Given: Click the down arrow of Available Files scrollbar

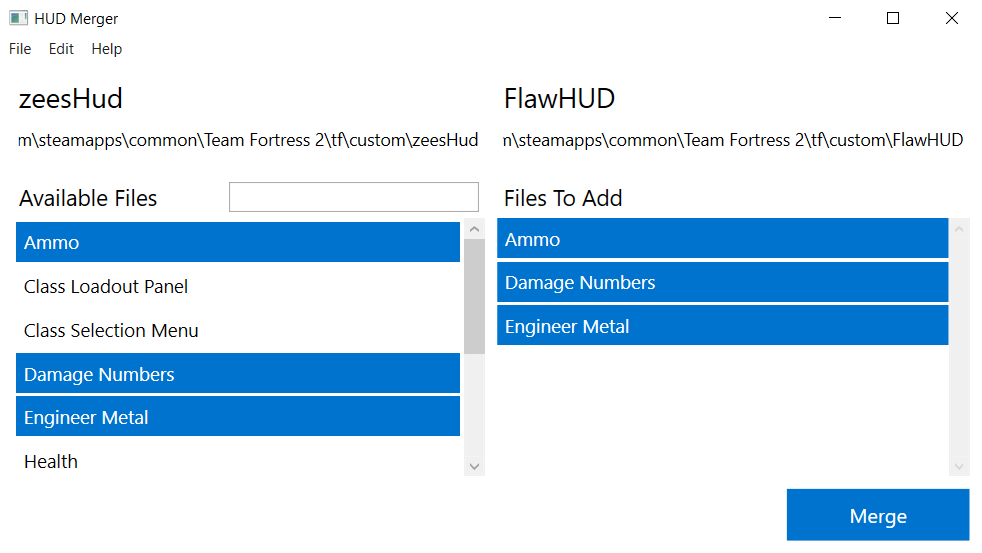Looking at the screenshot, I should click(474, 467).
